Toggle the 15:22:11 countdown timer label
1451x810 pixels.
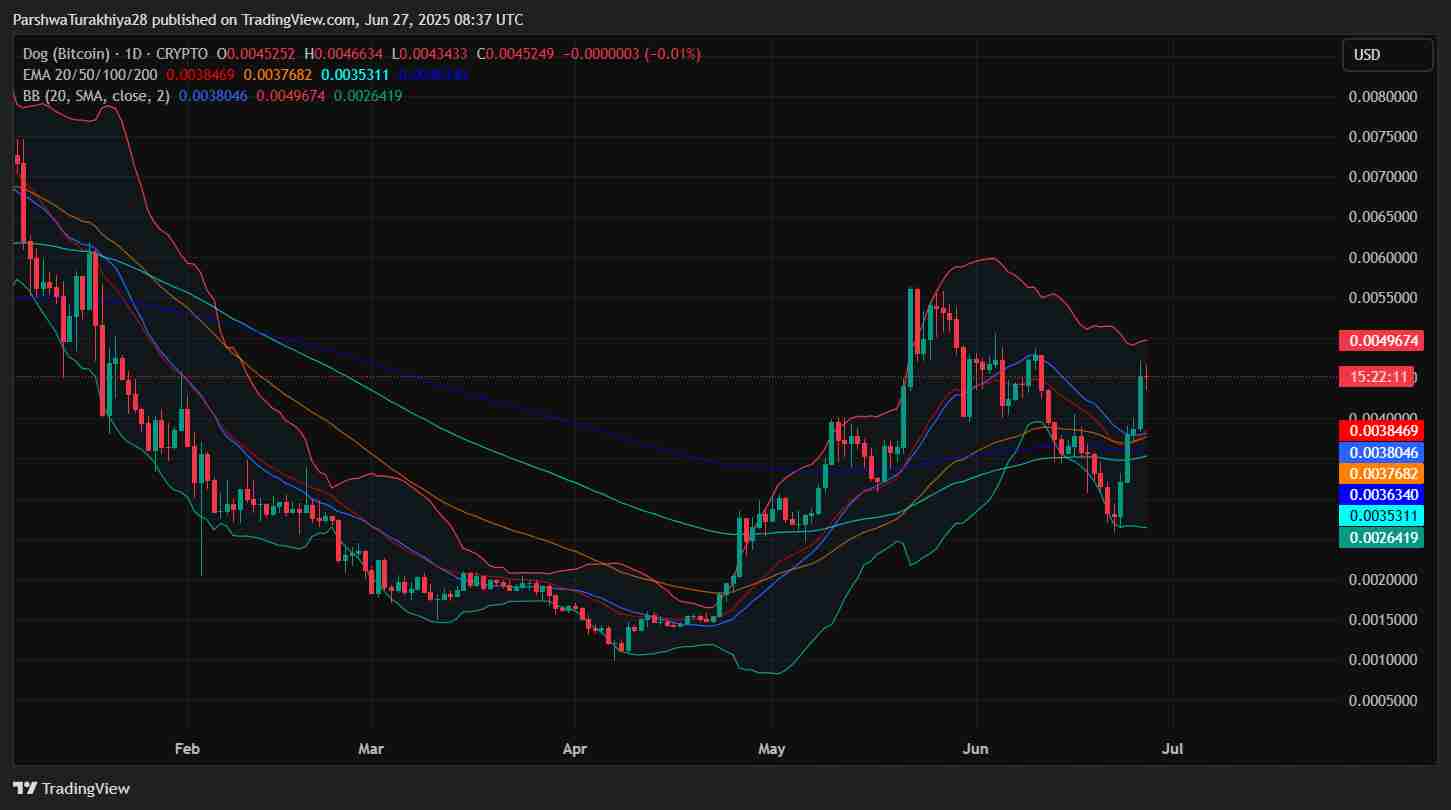pyautogui.click(x=1379, y=376)
